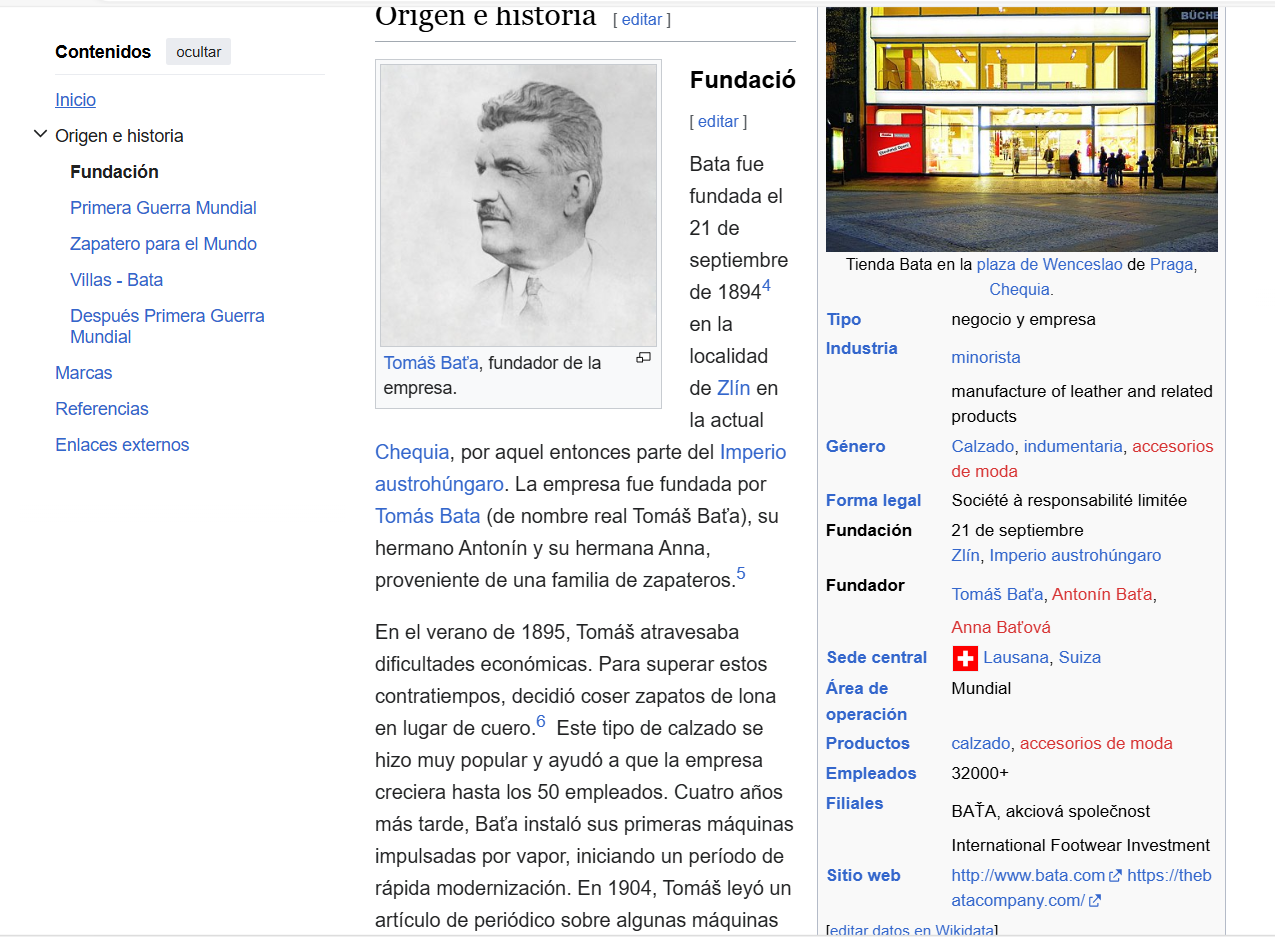Open Zlín link in Fundación infobox row
1275x937 pixels.
click(x=966, y=556)
